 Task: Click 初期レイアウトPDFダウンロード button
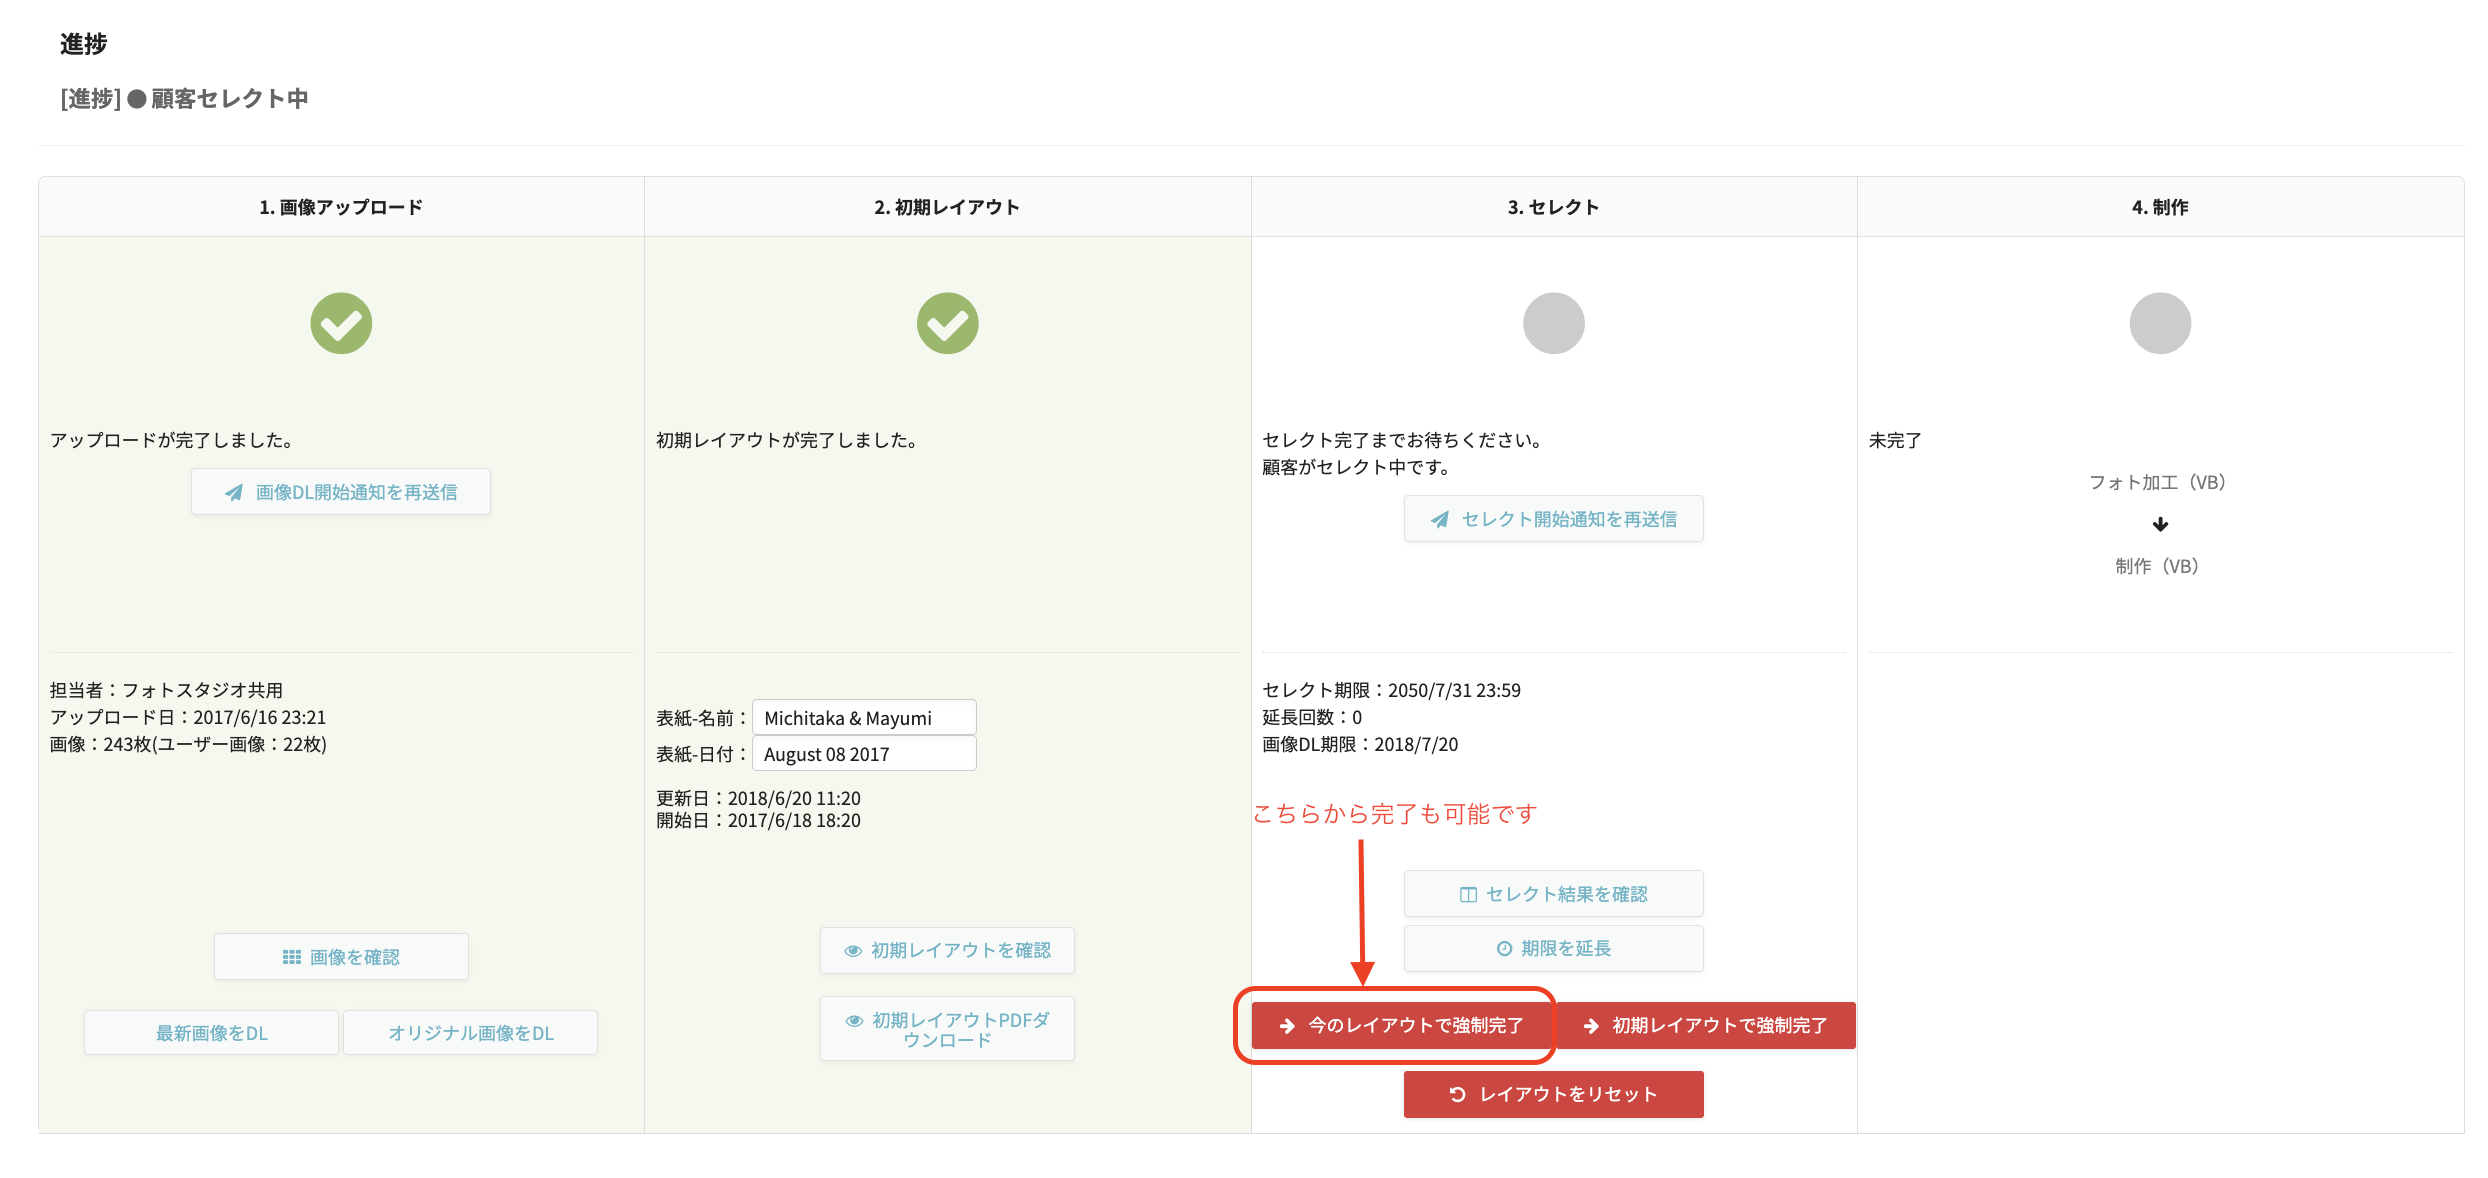(947, 1029)
